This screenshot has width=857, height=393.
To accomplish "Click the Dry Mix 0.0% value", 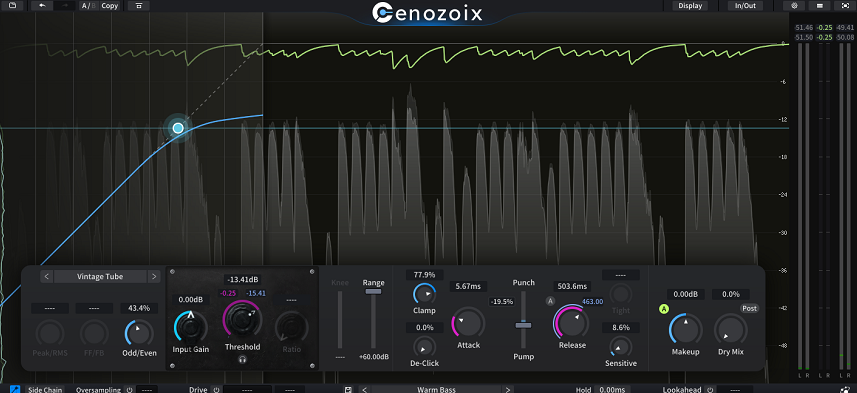I will 731,295.
